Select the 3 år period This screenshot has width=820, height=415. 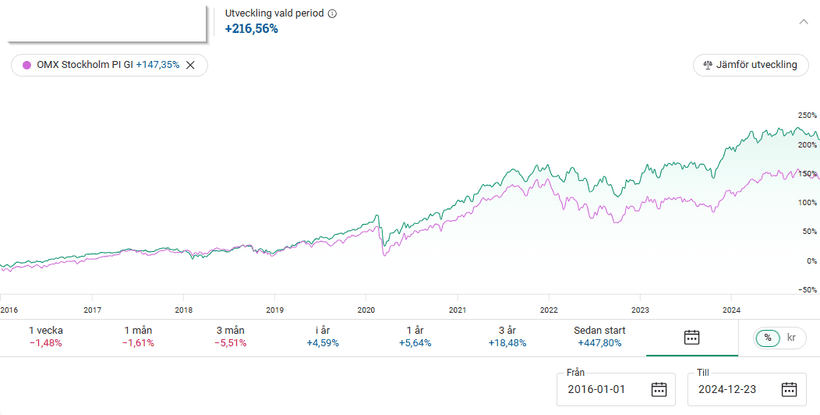(x=505, y=336)
